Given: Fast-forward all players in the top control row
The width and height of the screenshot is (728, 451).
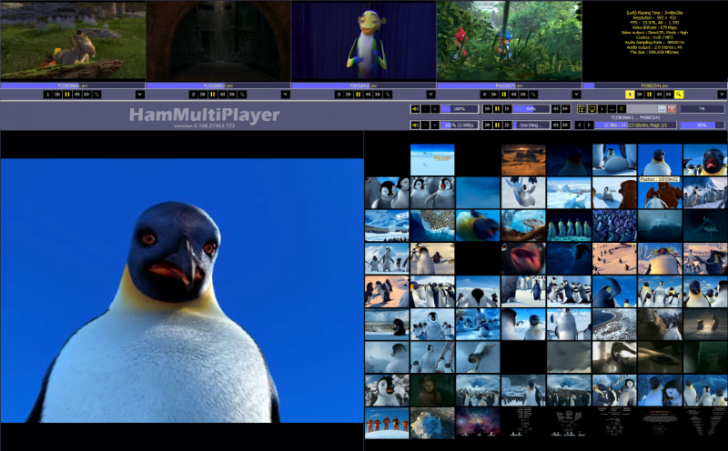Looking at the screenshot, I should [566, 109].
